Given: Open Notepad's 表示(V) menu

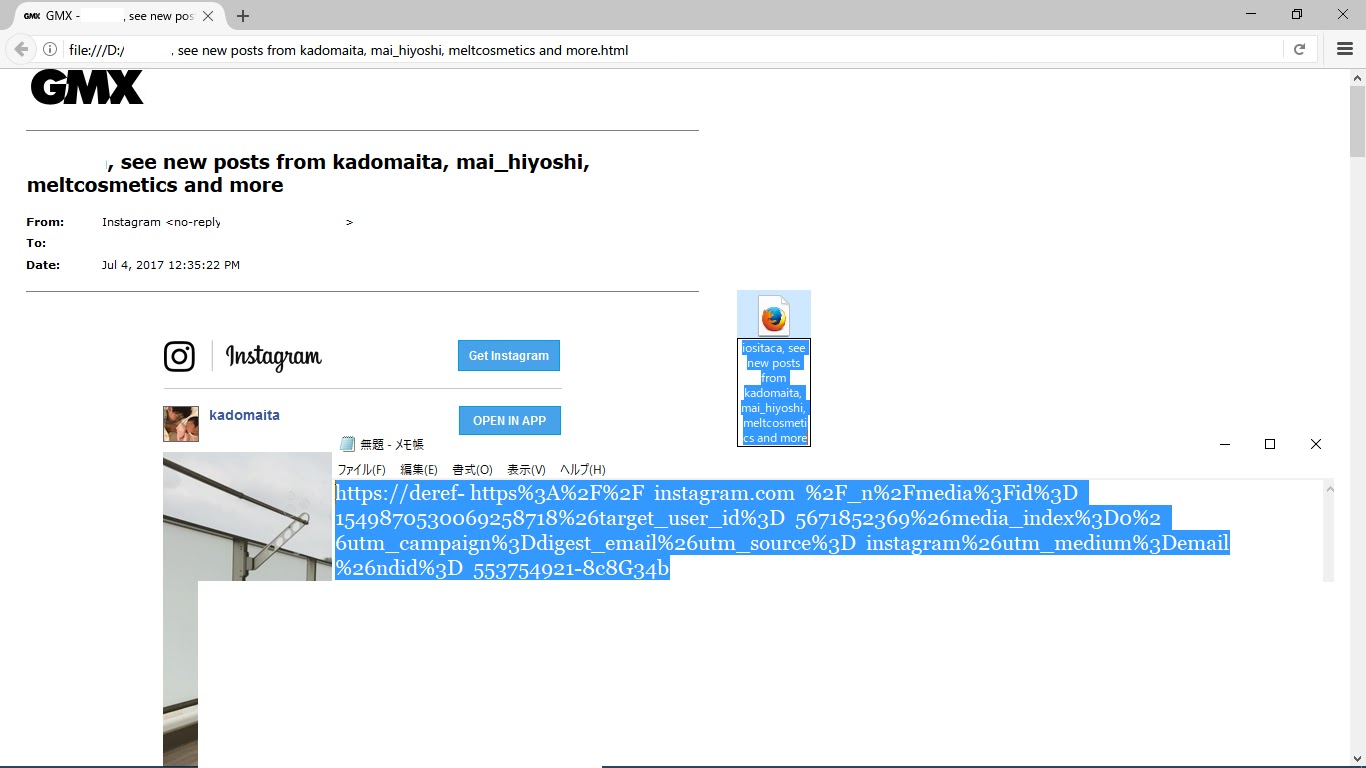Looking at the screenshot, I should [526, 470].
